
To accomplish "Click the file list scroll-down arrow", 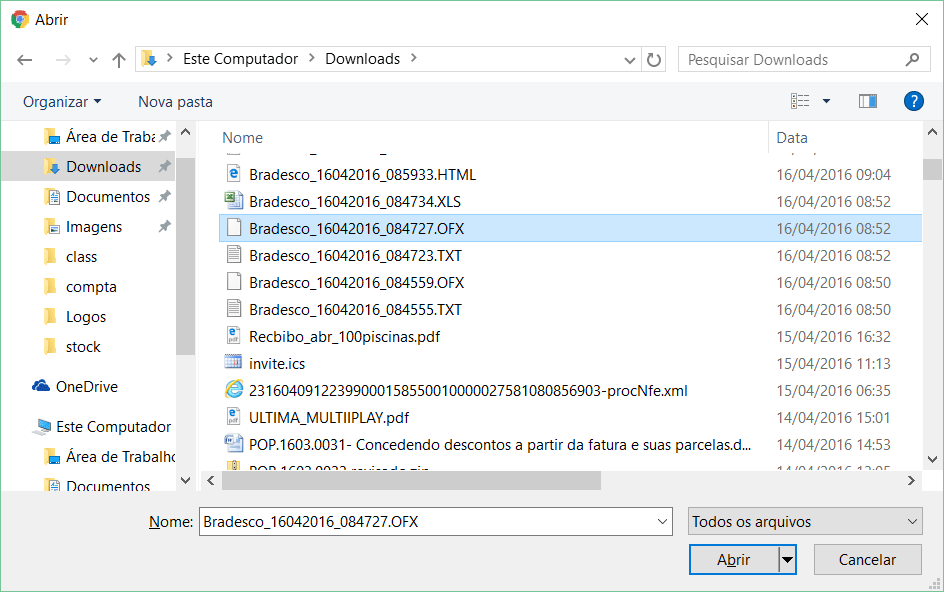I will click(x=933, y=460).
